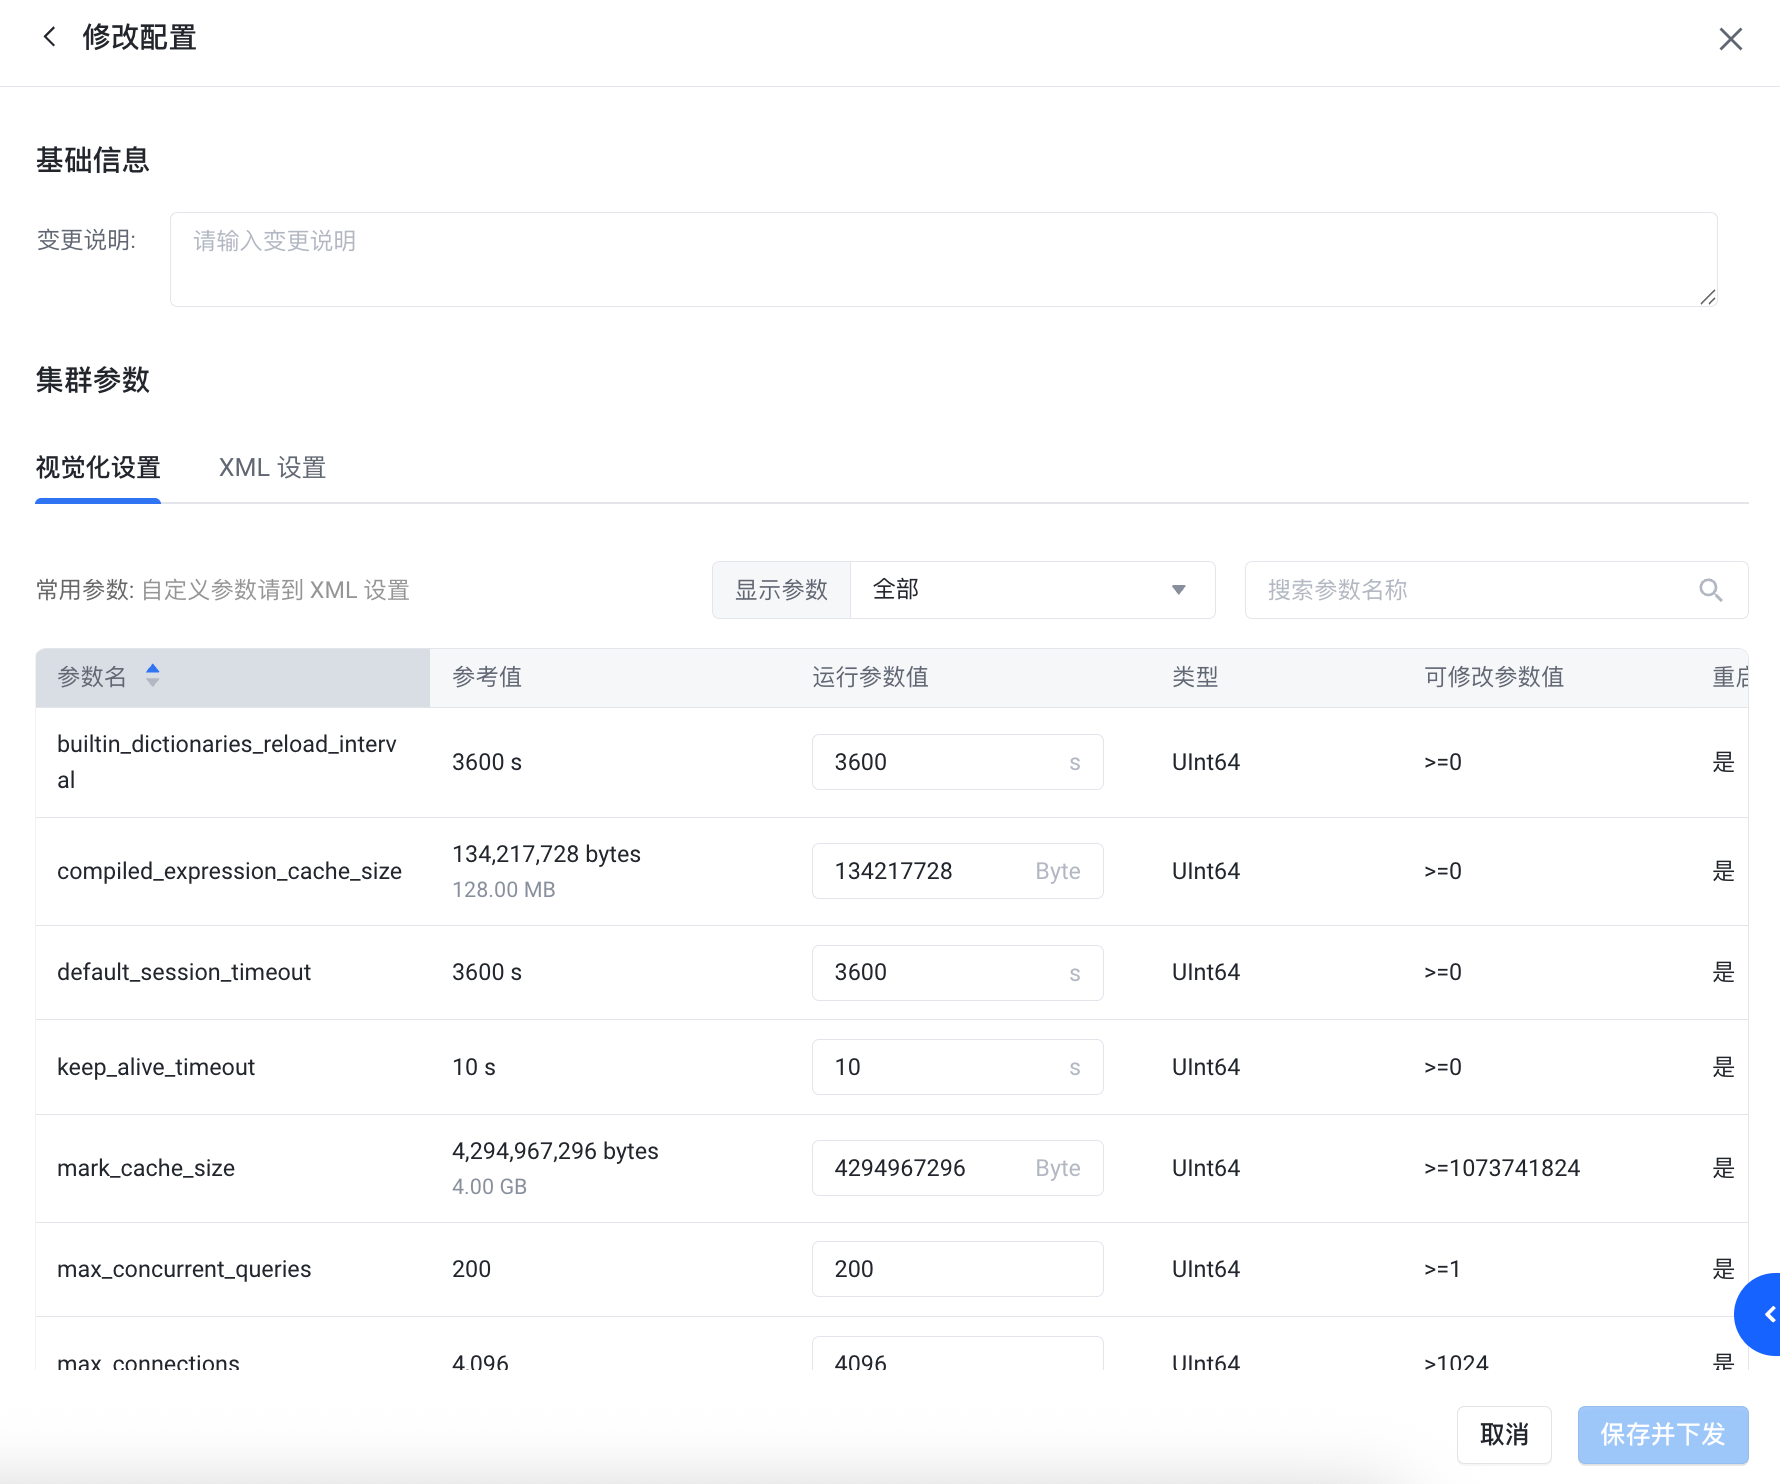Click the default_session_timeout value input
Viewport: 1780px width, 1484px height.
click(x=940, y=973)
